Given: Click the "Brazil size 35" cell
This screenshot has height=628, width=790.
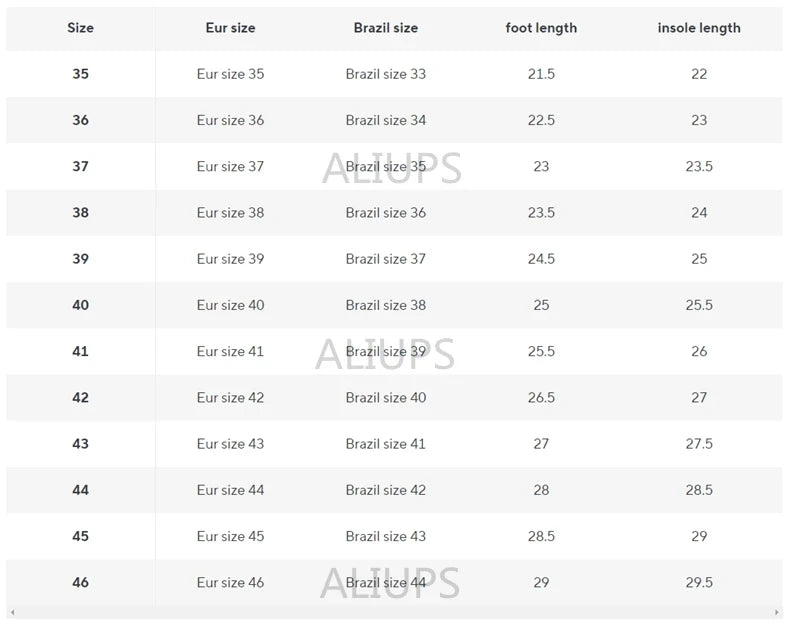Looking at the screenshot, I should [386, 167].
